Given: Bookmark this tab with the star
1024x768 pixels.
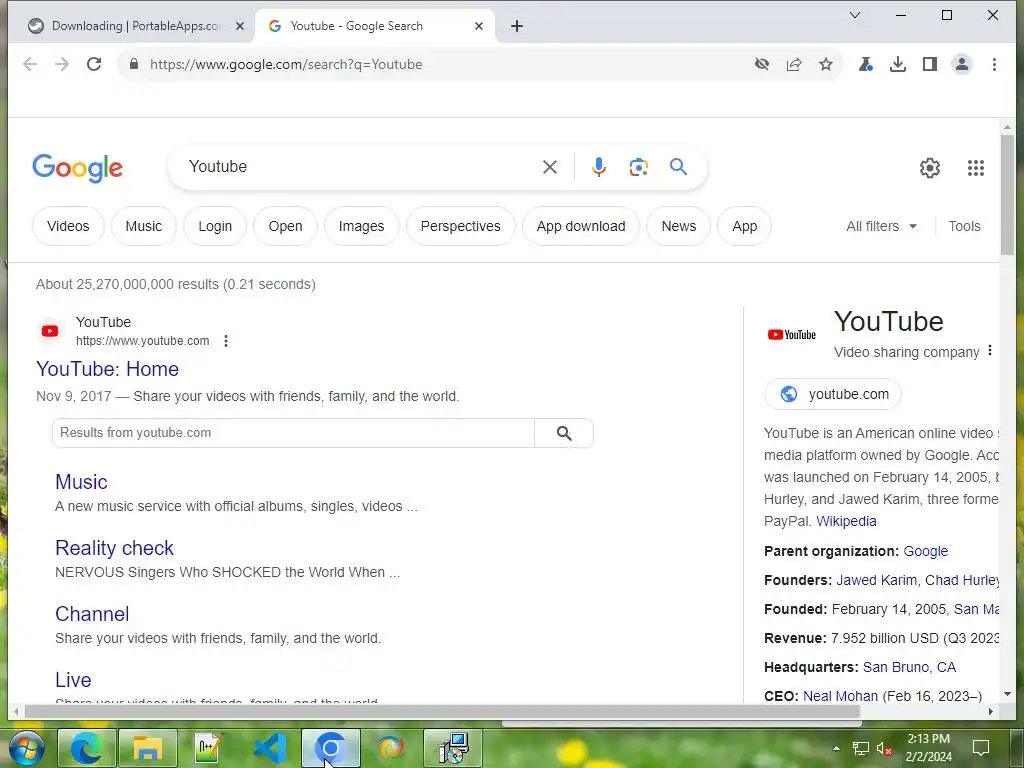Looking at the screenshot, I should click(826, 64).
